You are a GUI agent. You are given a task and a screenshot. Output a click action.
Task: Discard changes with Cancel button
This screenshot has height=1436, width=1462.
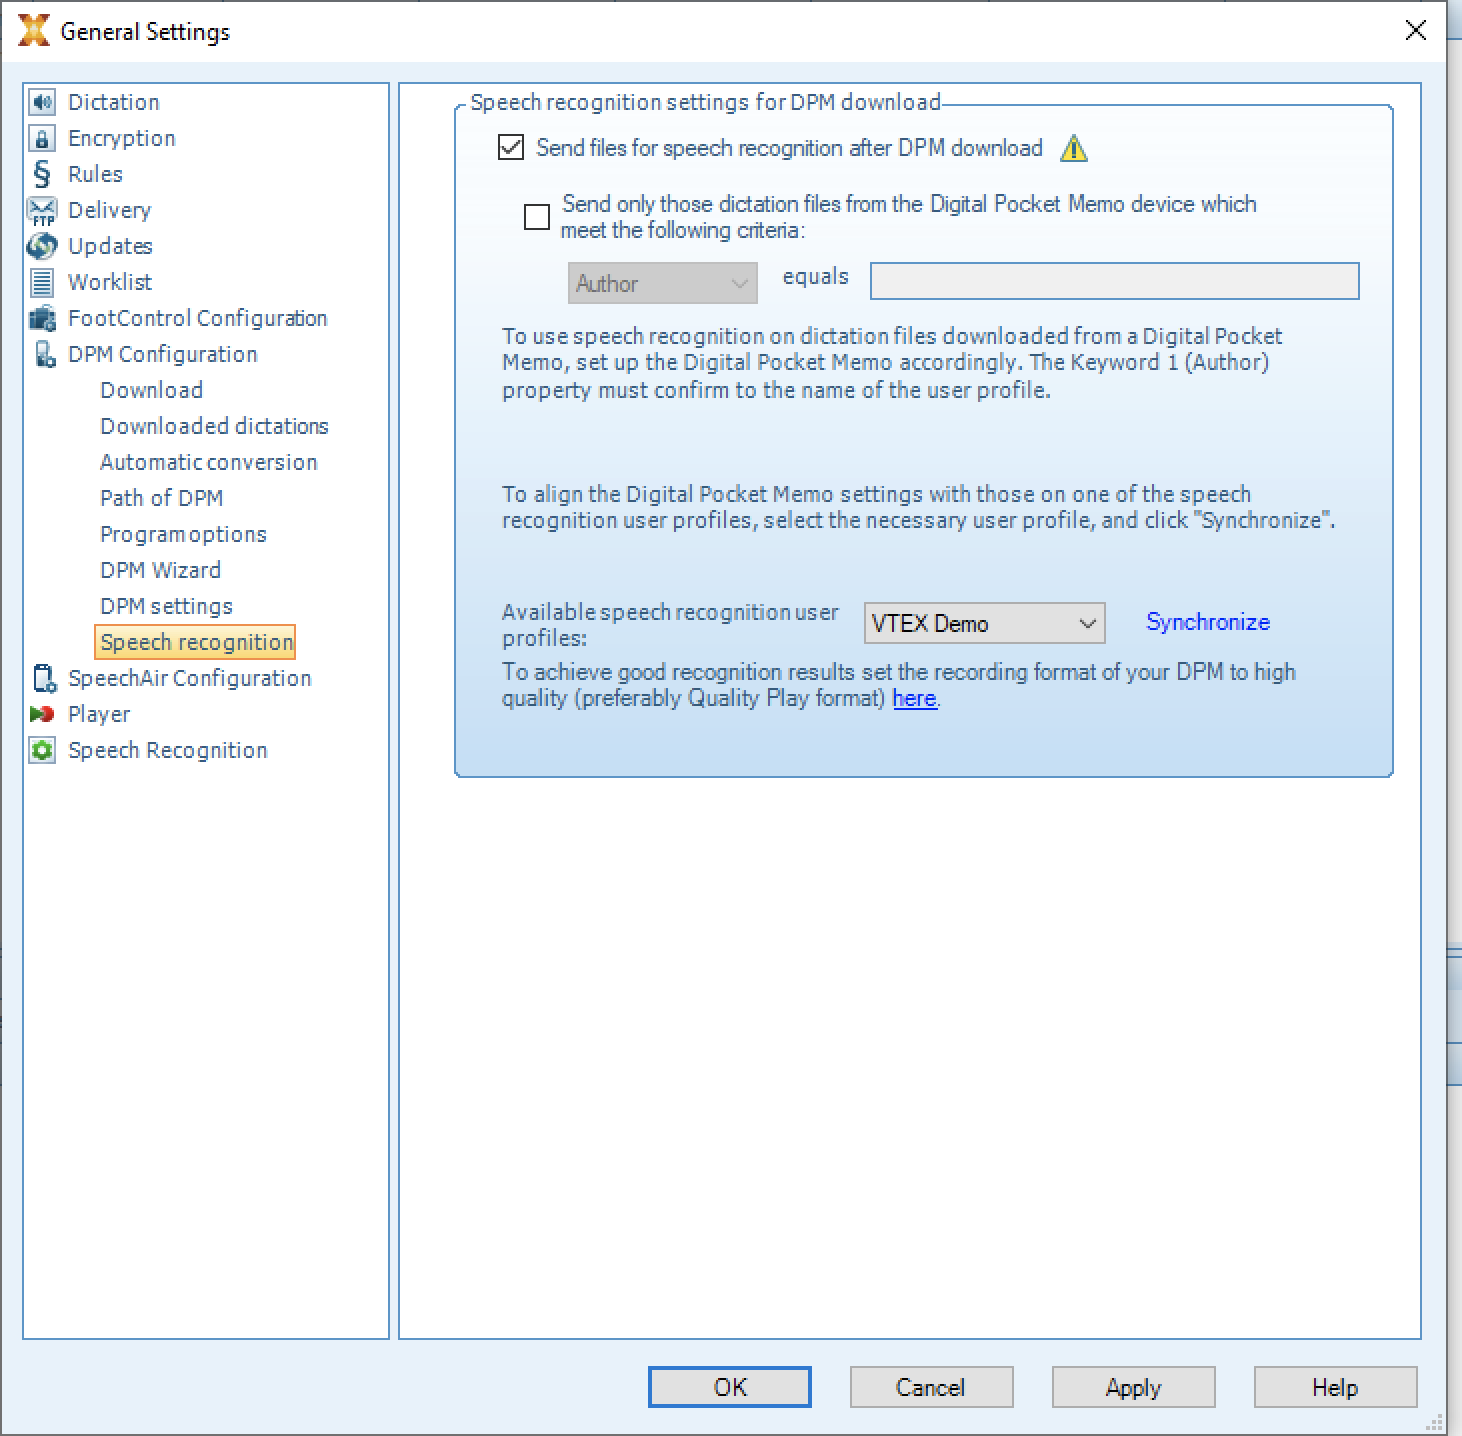coord(931,1387)
